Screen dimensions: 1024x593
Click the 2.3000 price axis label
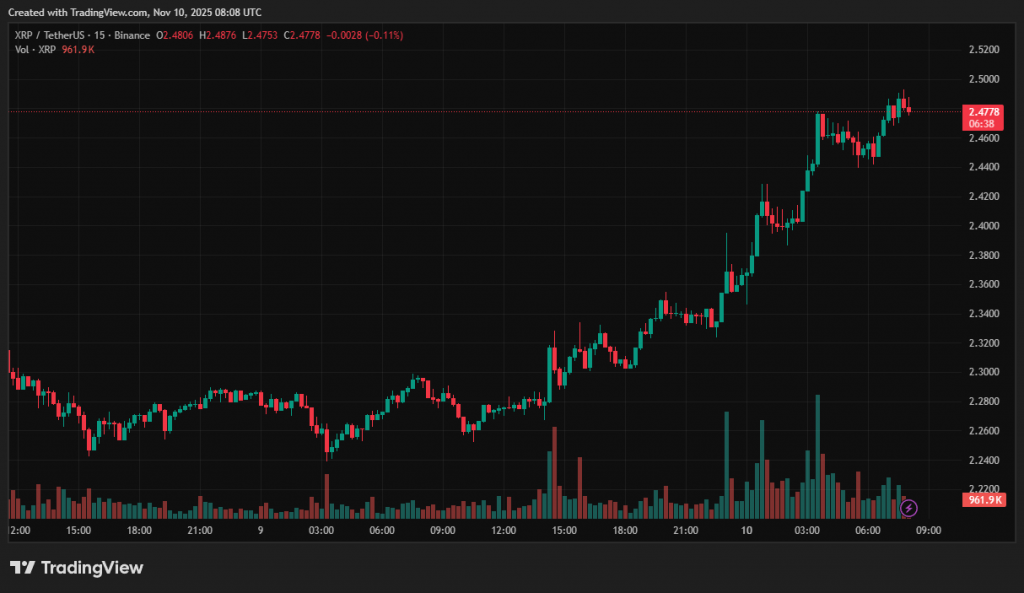point(983,372)
